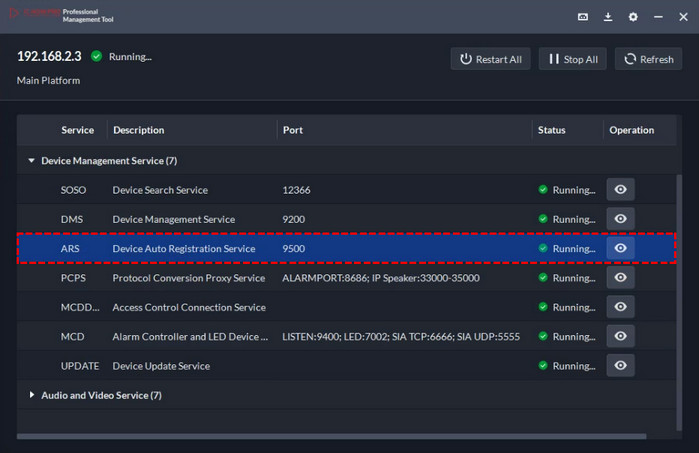Click the horizontal scrollbar at bottom

pyautogui.click(x=332, y=437)
